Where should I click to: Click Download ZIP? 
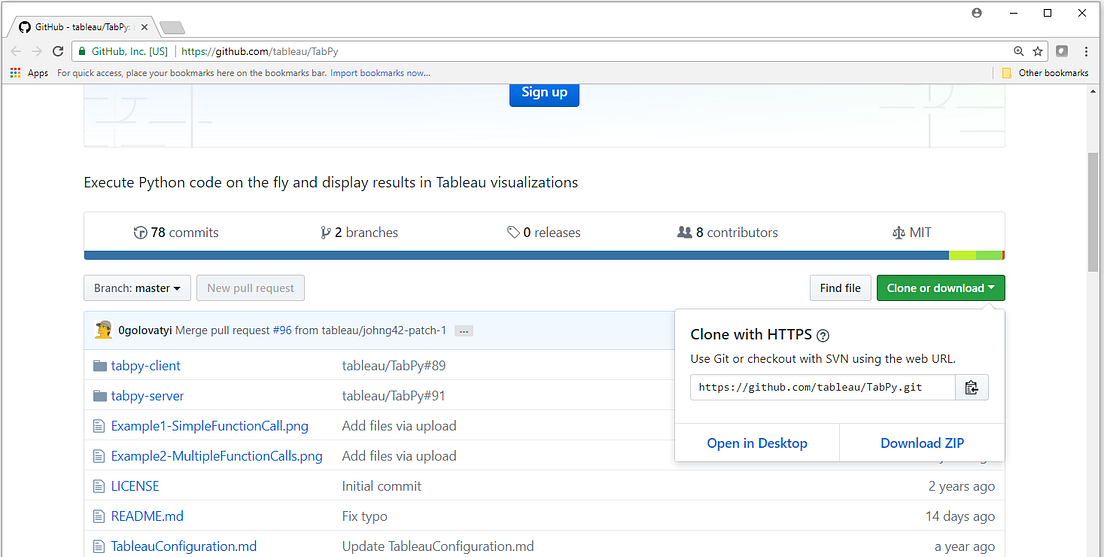(922, 443)
